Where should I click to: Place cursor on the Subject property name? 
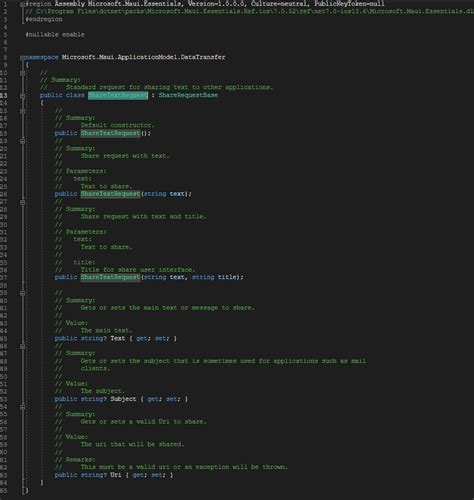click(123, 399)
